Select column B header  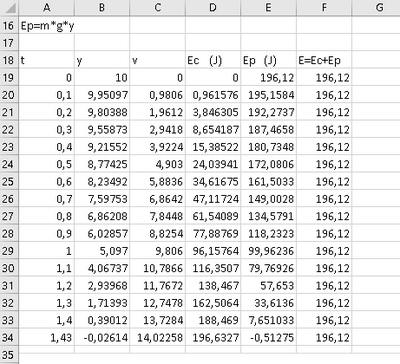click(102, 7)
